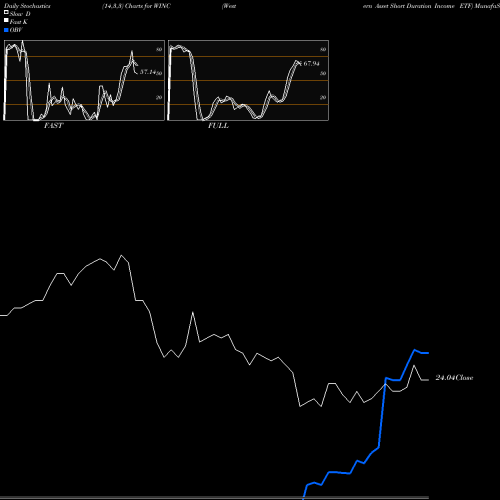Image resolution: width=500 pixels, height=500 pixels.
Task: Click the 57.14 value in FAST chart
Action: tap(148, 72)
